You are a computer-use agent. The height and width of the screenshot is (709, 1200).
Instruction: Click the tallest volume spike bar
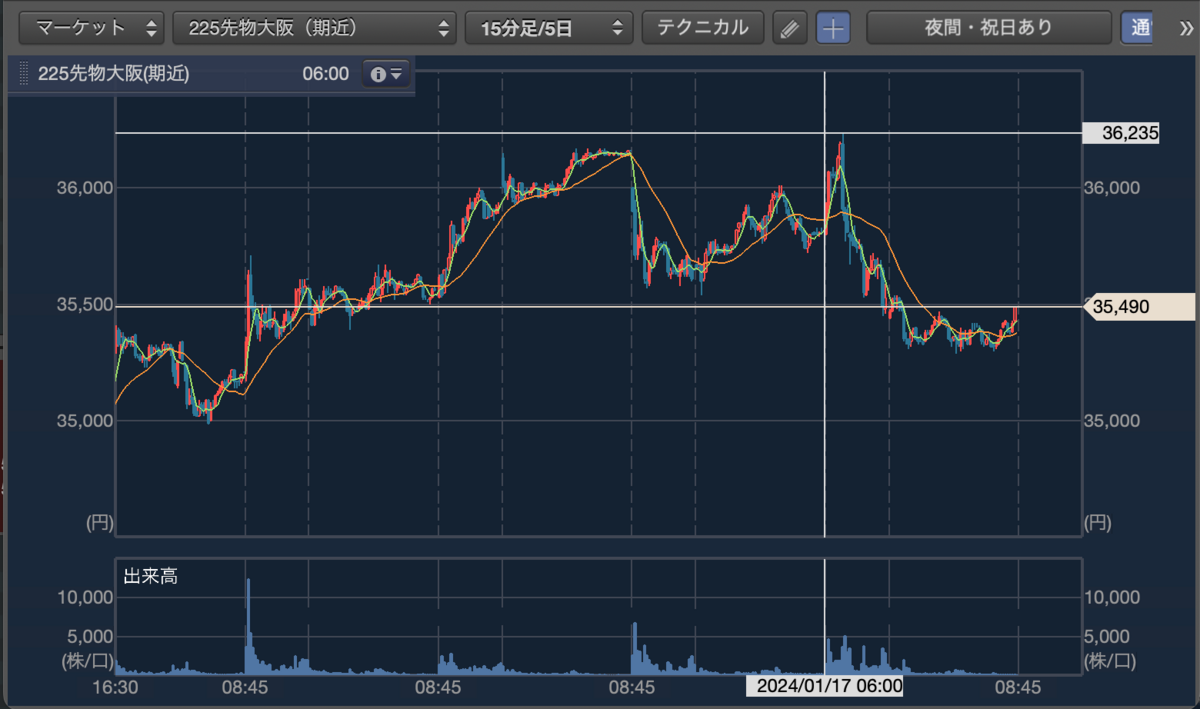[248, 625]
